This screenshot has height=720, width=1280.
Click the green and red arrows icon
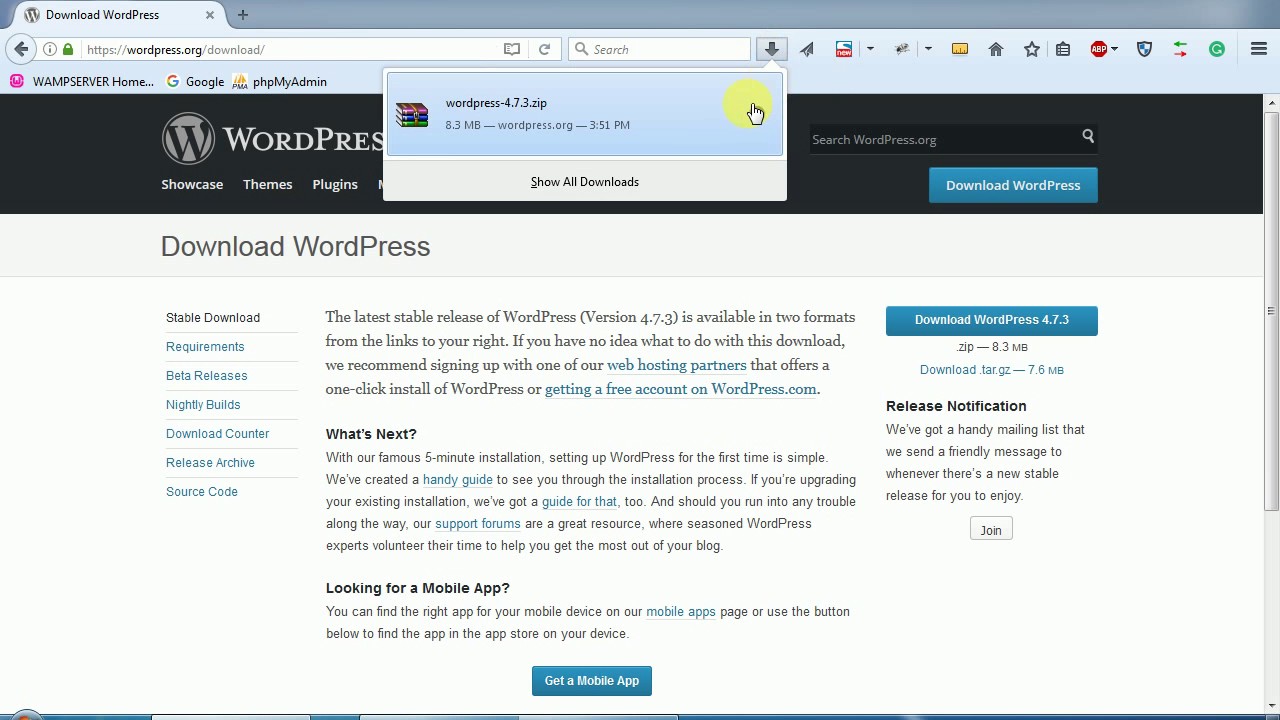(x=1181, y=49)
